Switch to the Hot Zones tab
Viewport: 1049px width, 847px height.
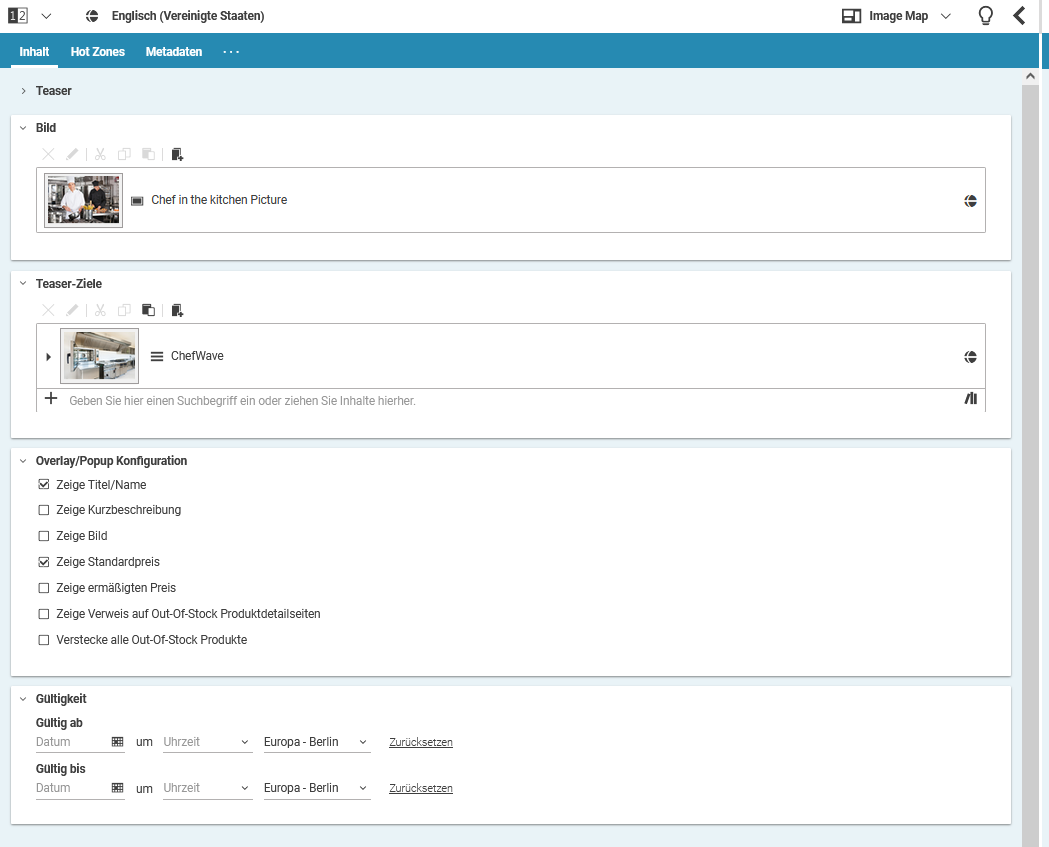point(98,52)
